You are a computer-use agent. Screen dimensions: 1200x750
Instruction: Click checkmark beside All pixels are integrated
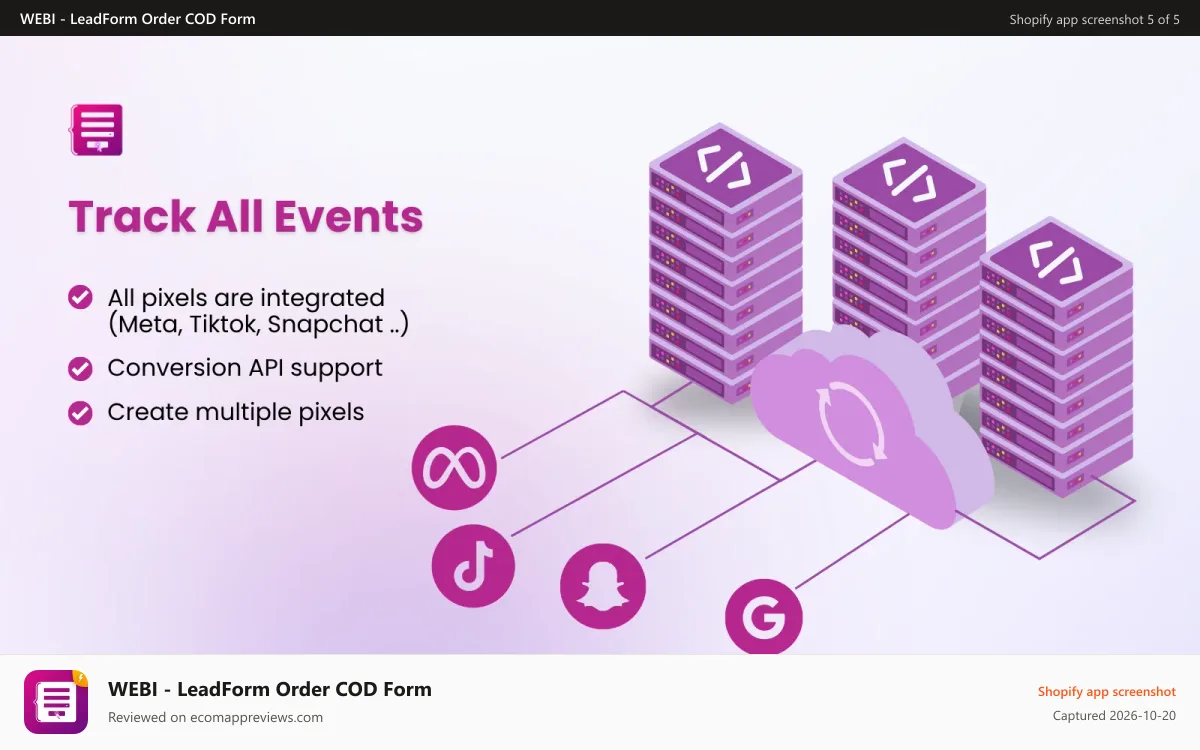click(80, 297)
